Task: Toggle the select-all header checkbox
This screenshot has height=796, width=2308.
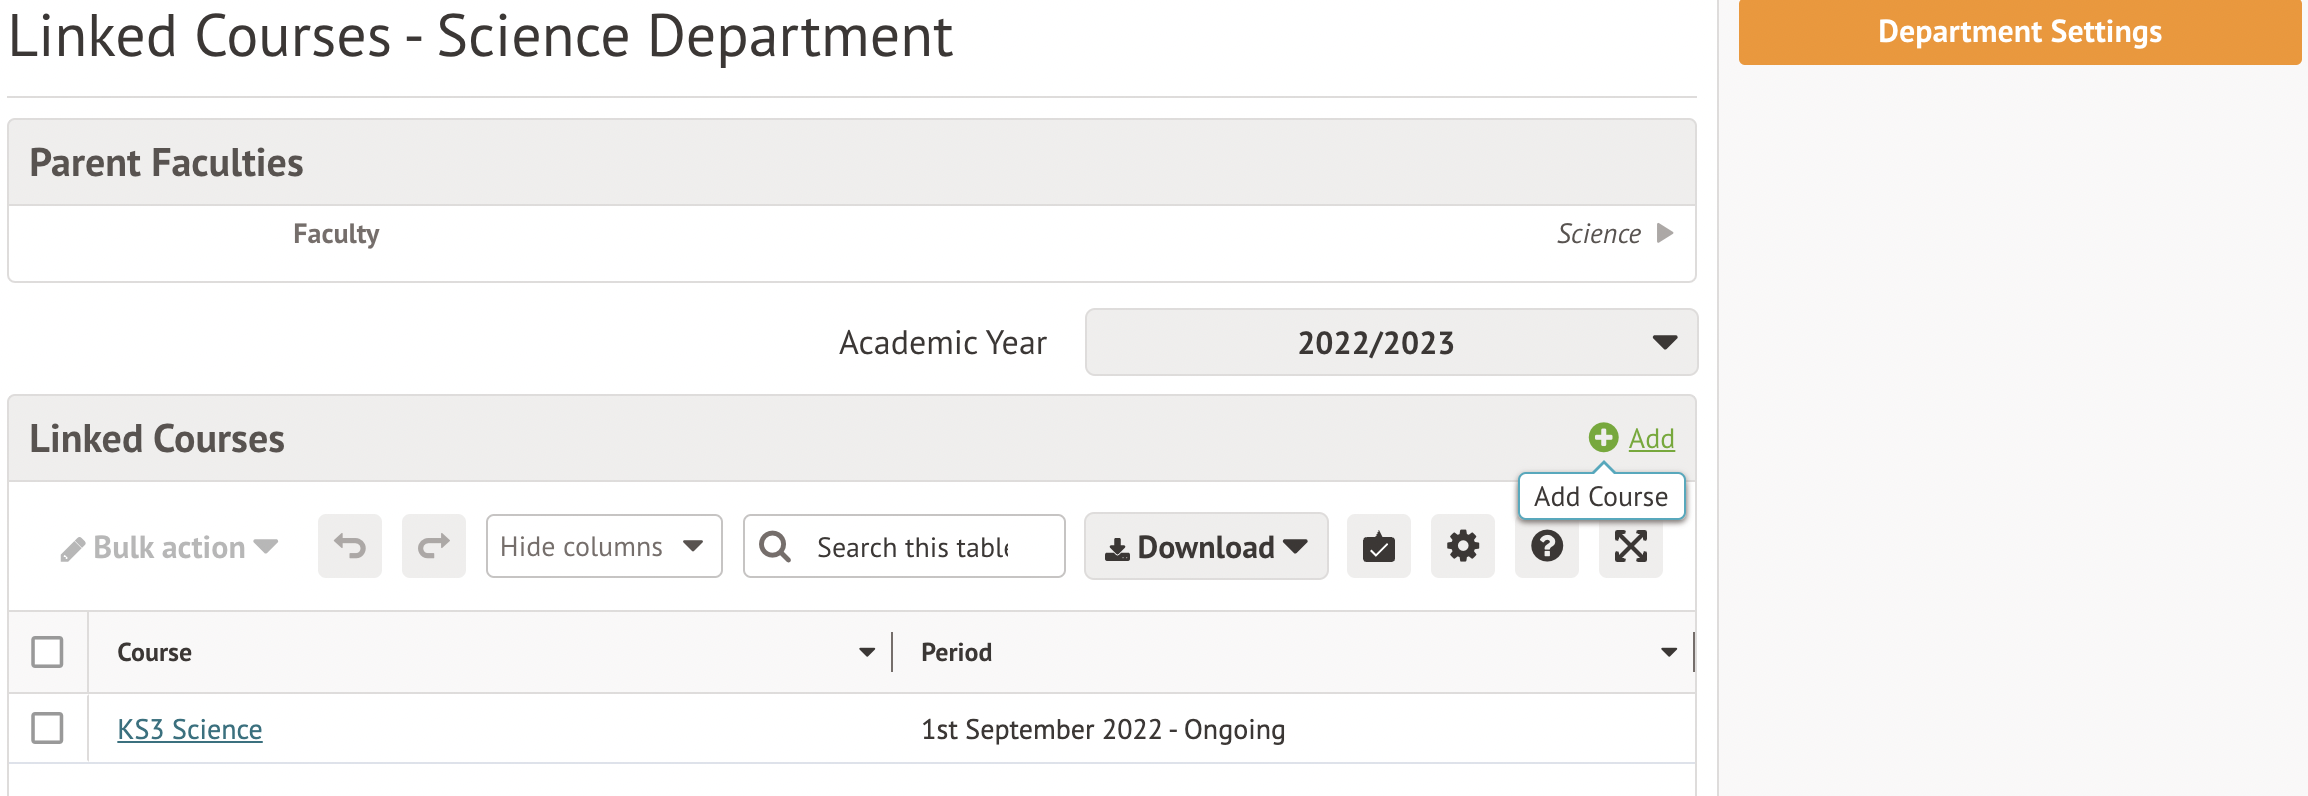Action: pos(47,652)
